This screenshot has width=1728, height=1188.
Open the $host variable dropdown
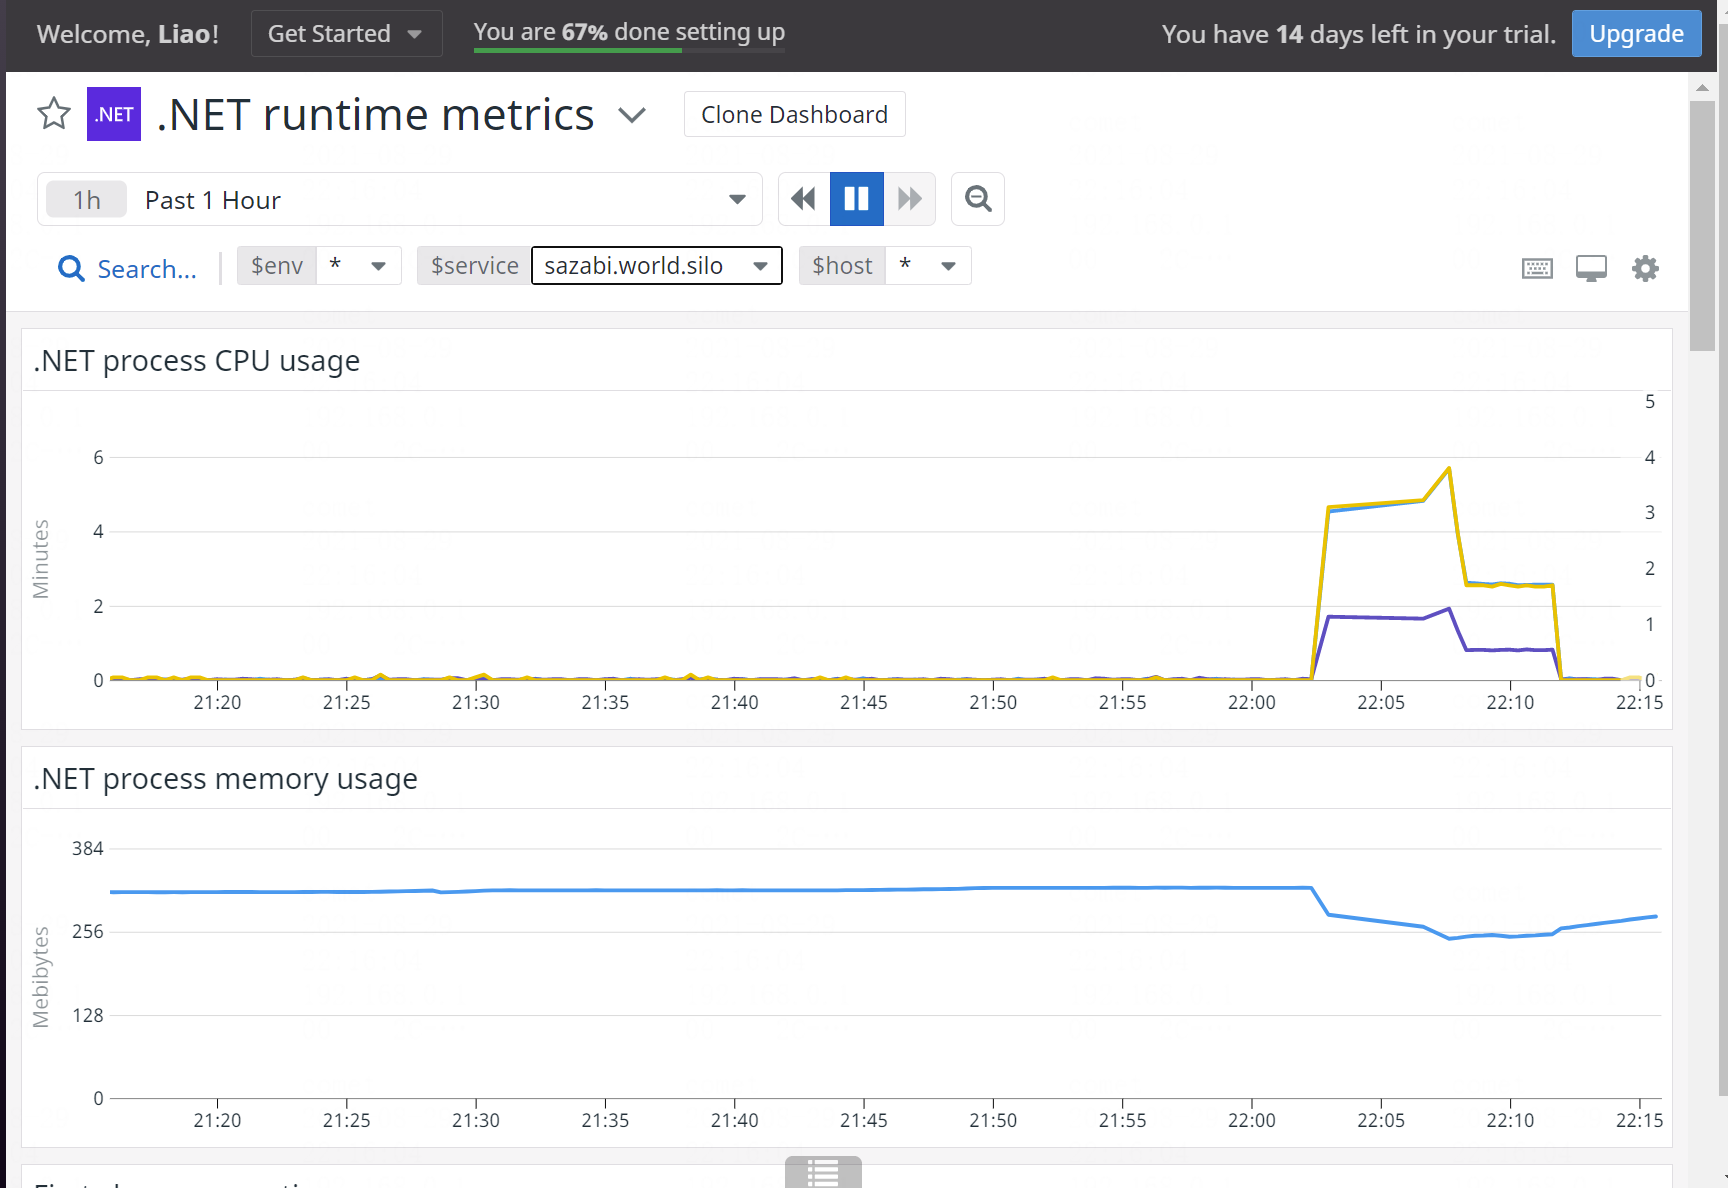tap(928, 266)
